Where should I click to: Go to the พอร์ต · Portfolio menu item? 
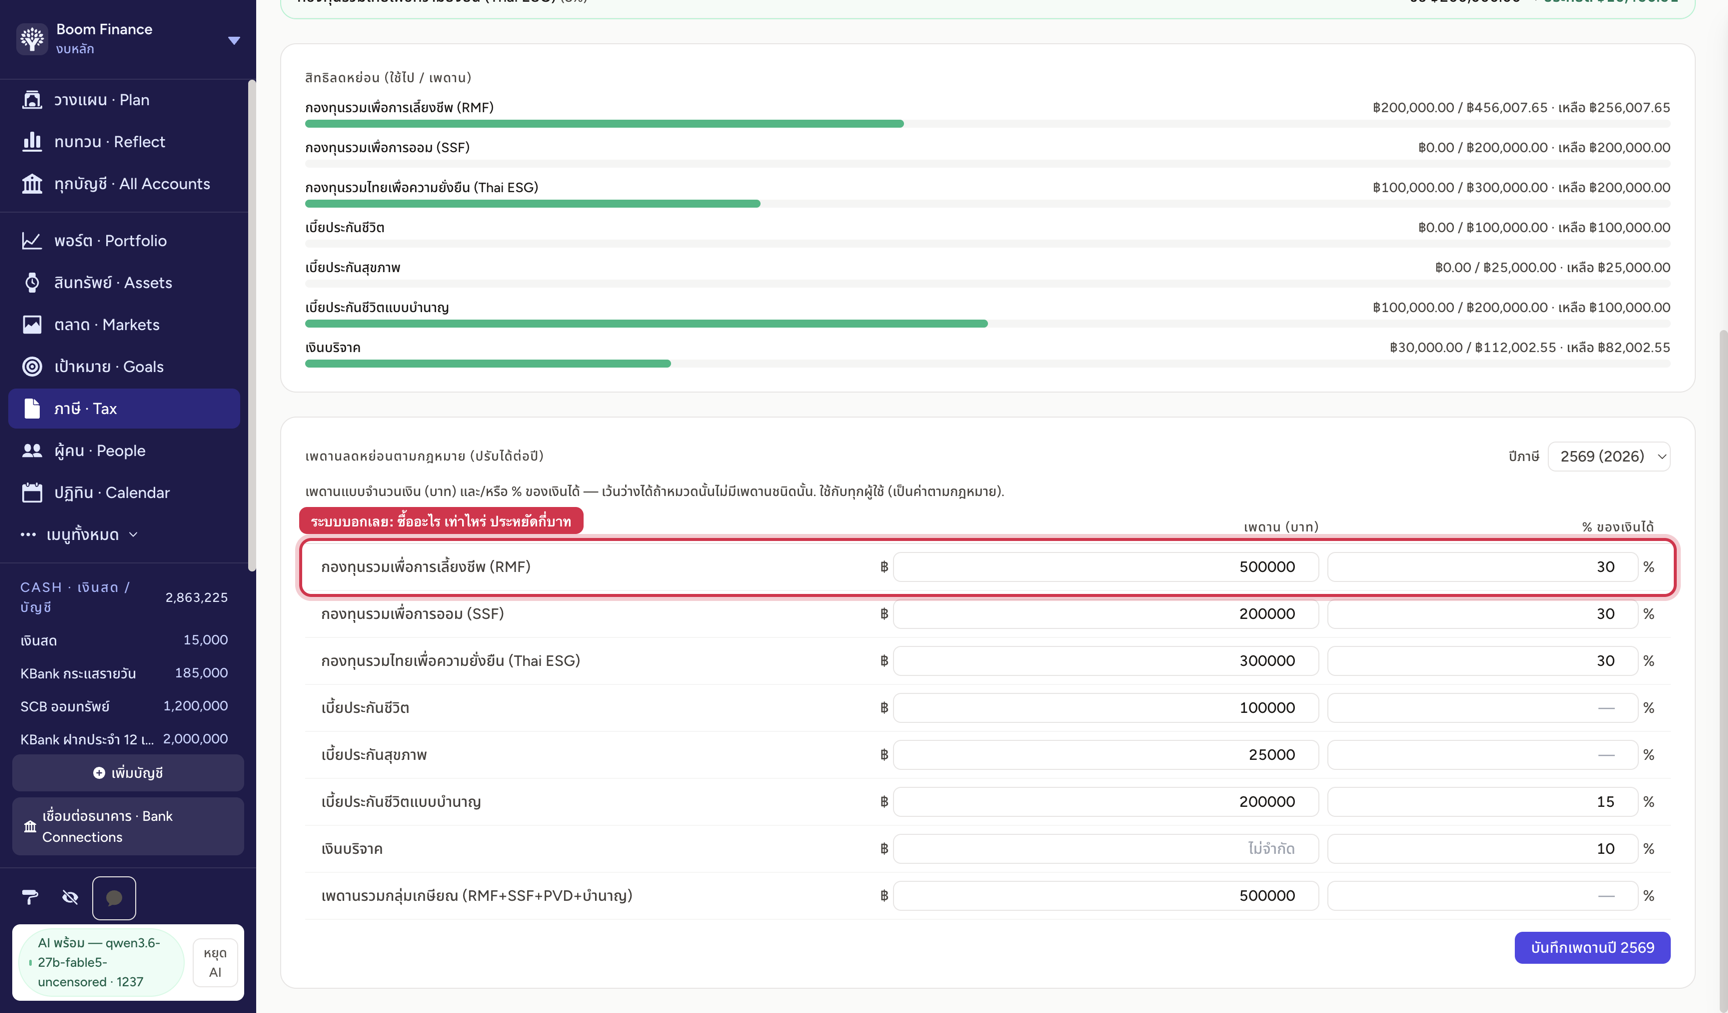tap(124, 240)
